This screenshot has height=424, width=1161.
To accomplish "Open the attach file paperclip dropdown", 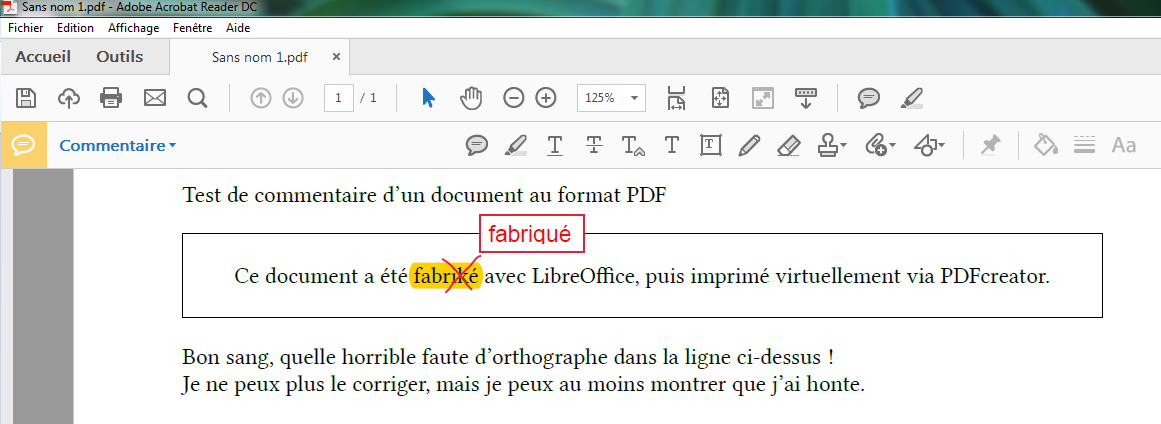I will click(880, 145).
